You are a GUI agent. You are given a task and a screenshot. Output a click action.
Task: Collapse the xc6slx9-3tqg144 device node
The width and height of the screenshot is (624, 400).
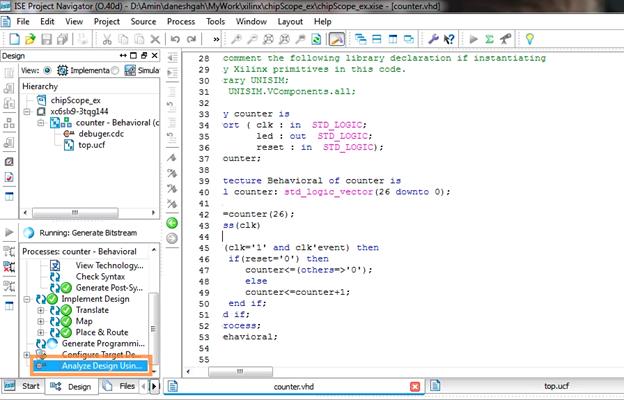27,111
